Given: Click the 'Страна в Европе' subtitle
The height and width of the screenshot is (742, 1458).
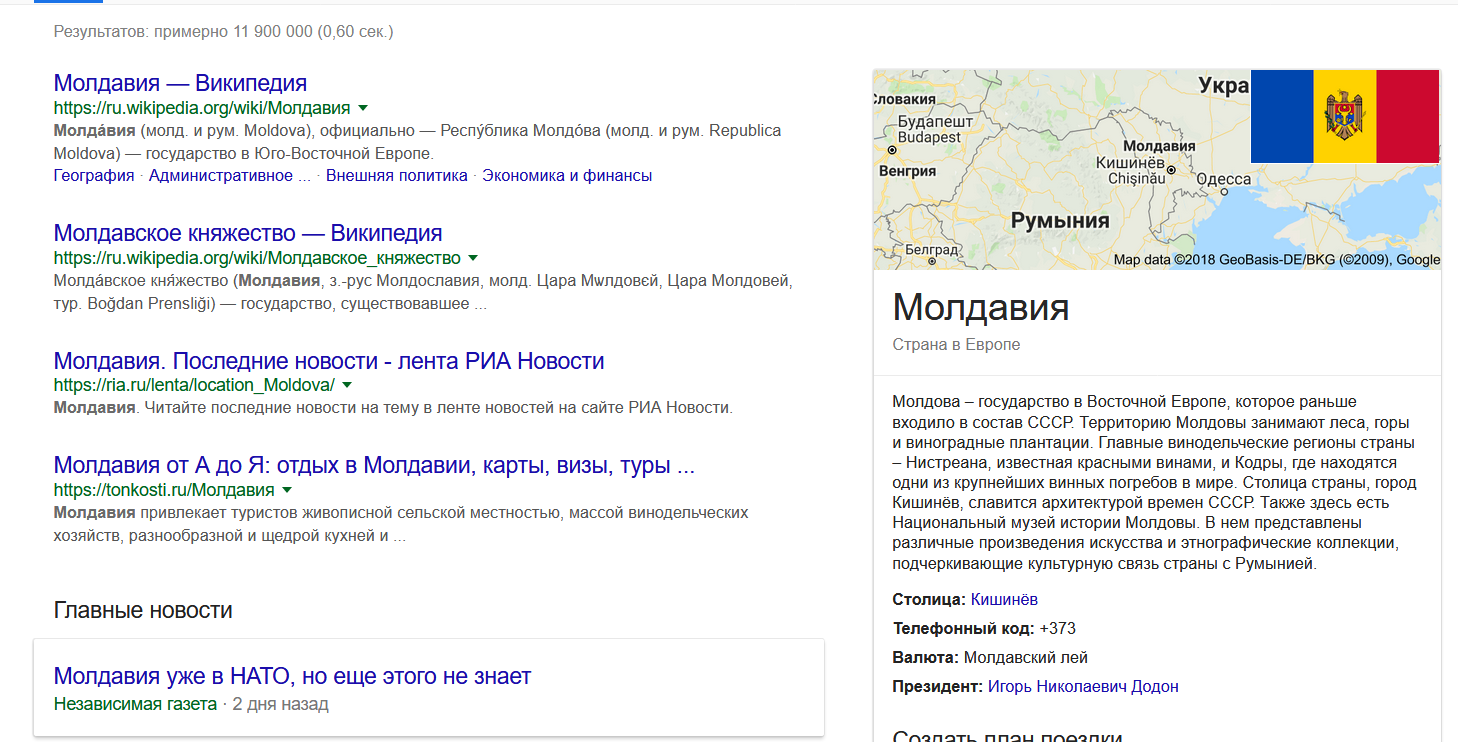Looking at the screenshot, I should pos(956,345).
